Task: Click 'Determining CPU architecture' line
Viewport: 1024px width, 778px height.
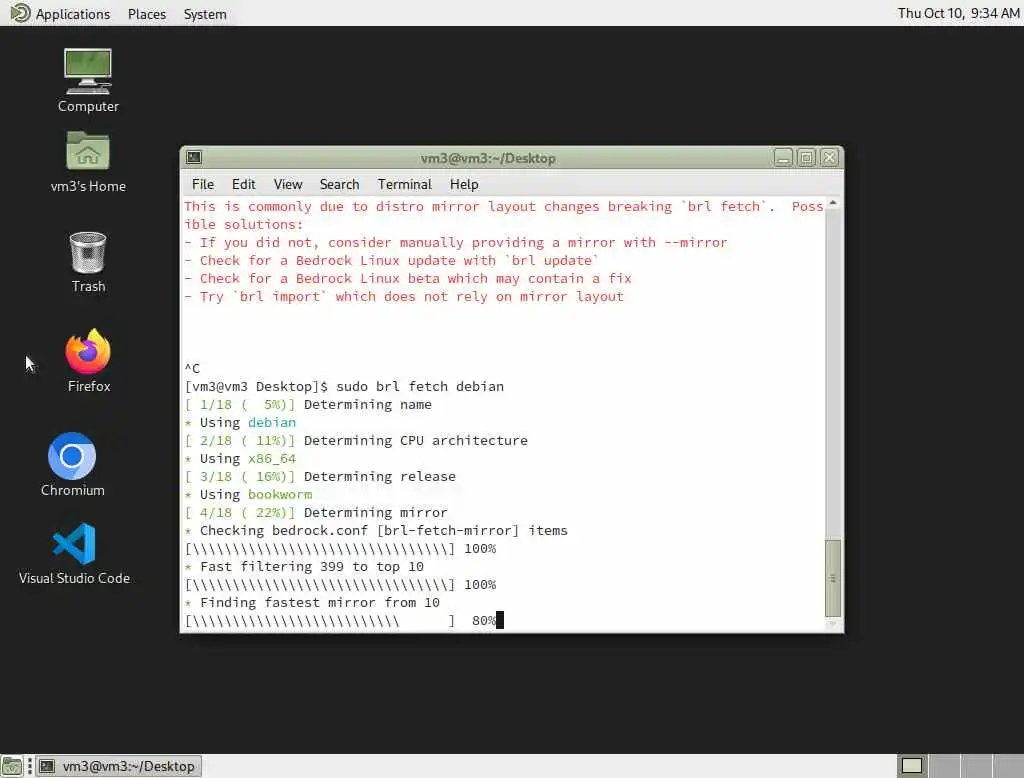Action: 356,440
